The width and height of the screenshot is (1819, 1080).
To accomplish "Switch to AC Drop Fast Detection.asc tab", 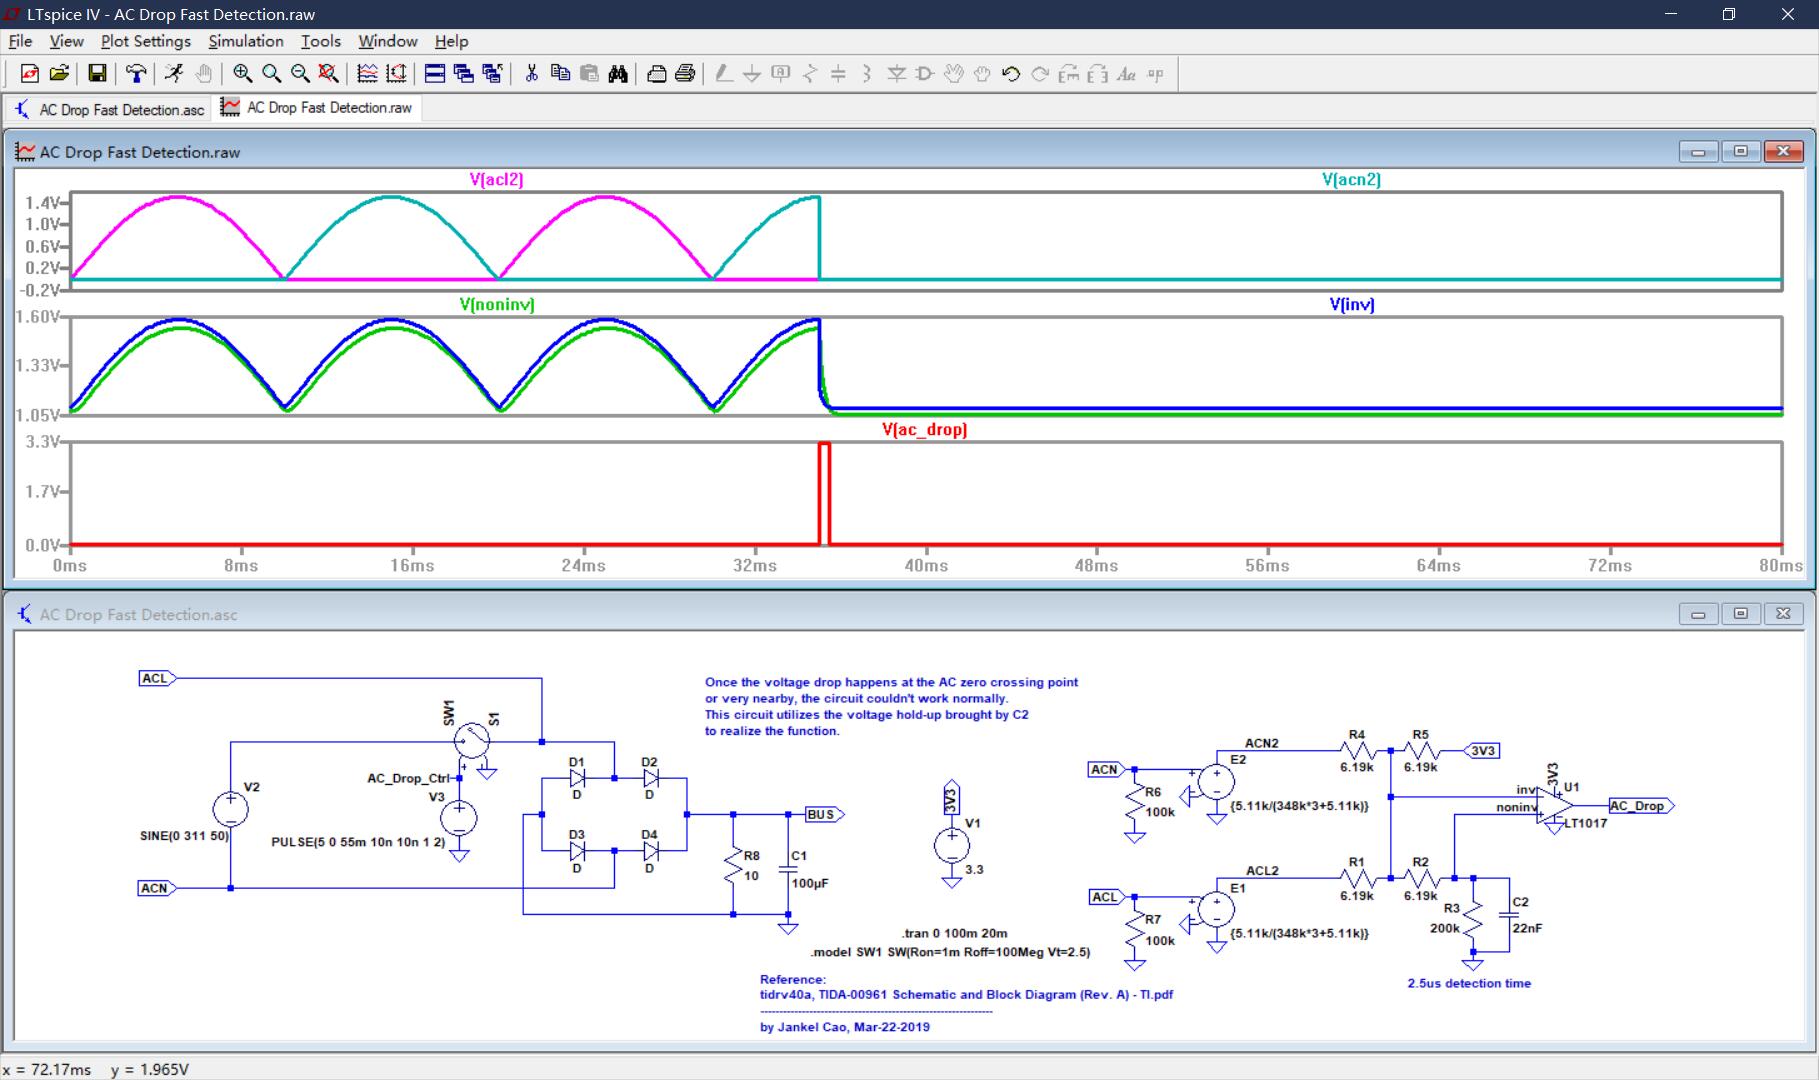I will tap(110, 109).
